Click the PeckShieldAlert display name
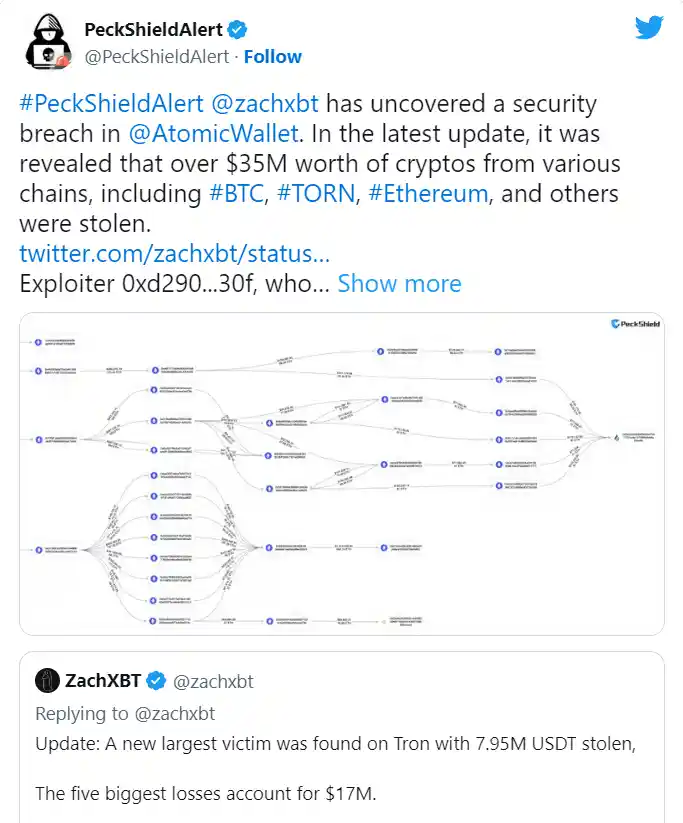 [x=153, y=29]
